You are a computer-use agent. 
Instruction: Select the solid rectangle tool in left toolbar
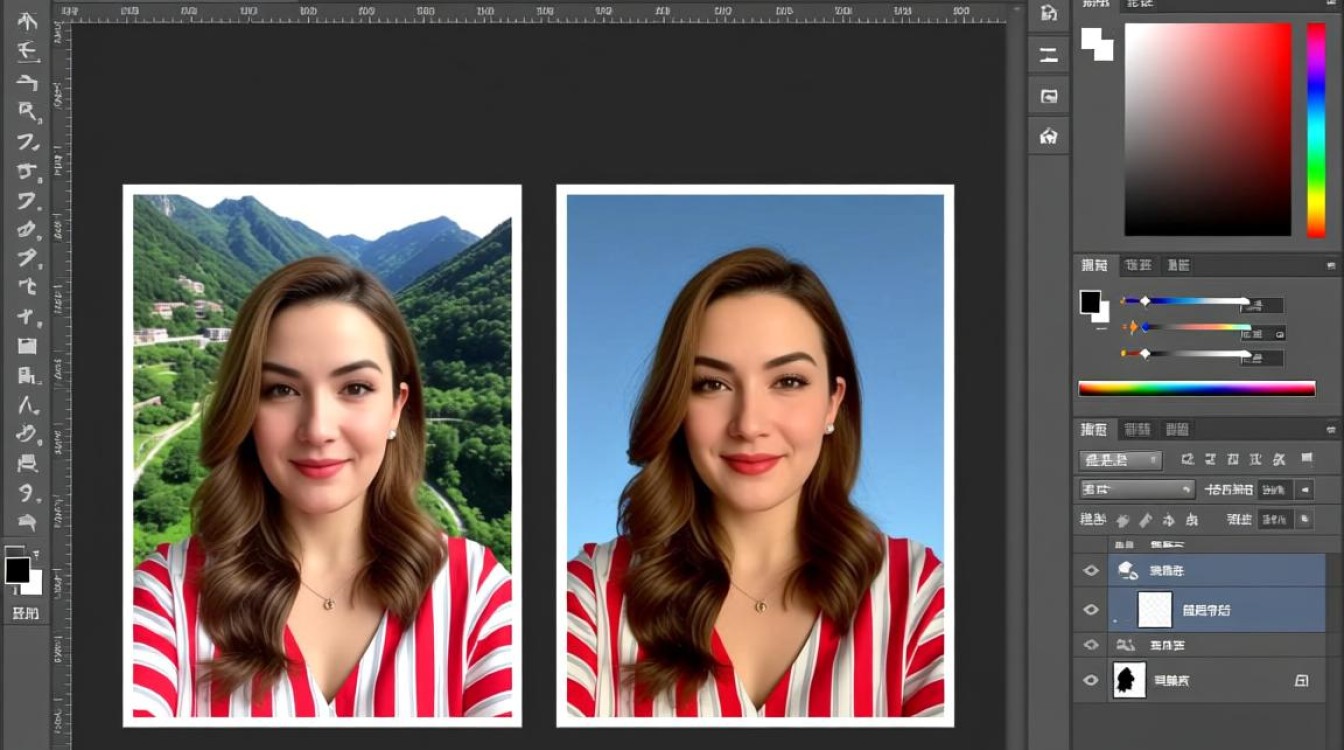click(x=27, y=346)
